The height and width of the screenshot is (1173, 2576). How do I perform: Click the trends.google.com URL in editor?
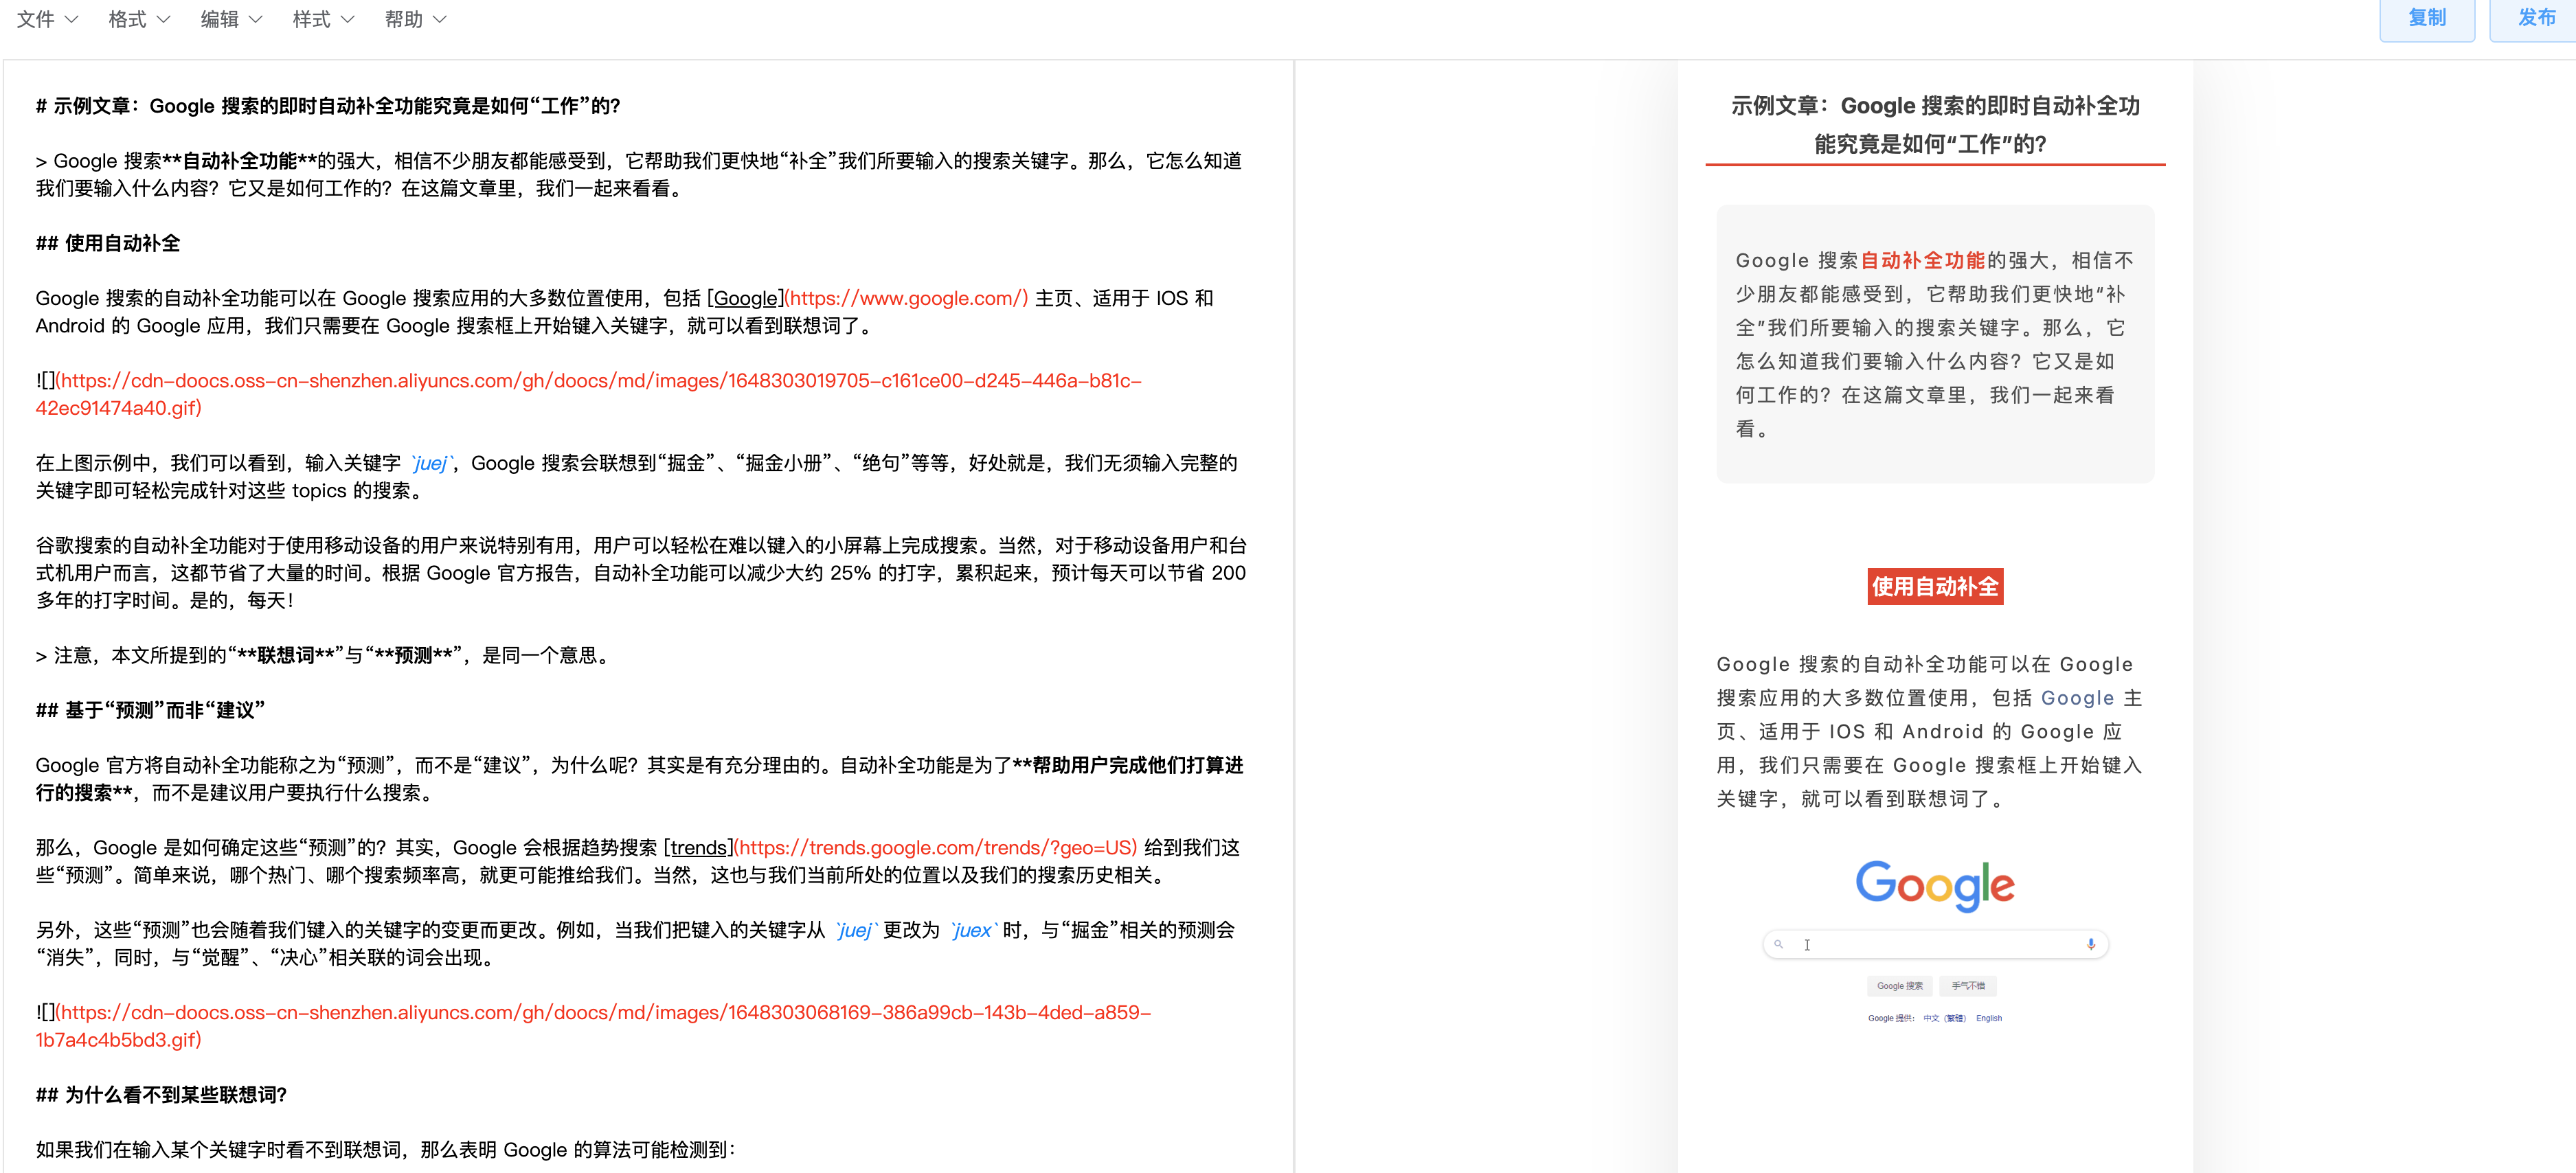point(936,848)
